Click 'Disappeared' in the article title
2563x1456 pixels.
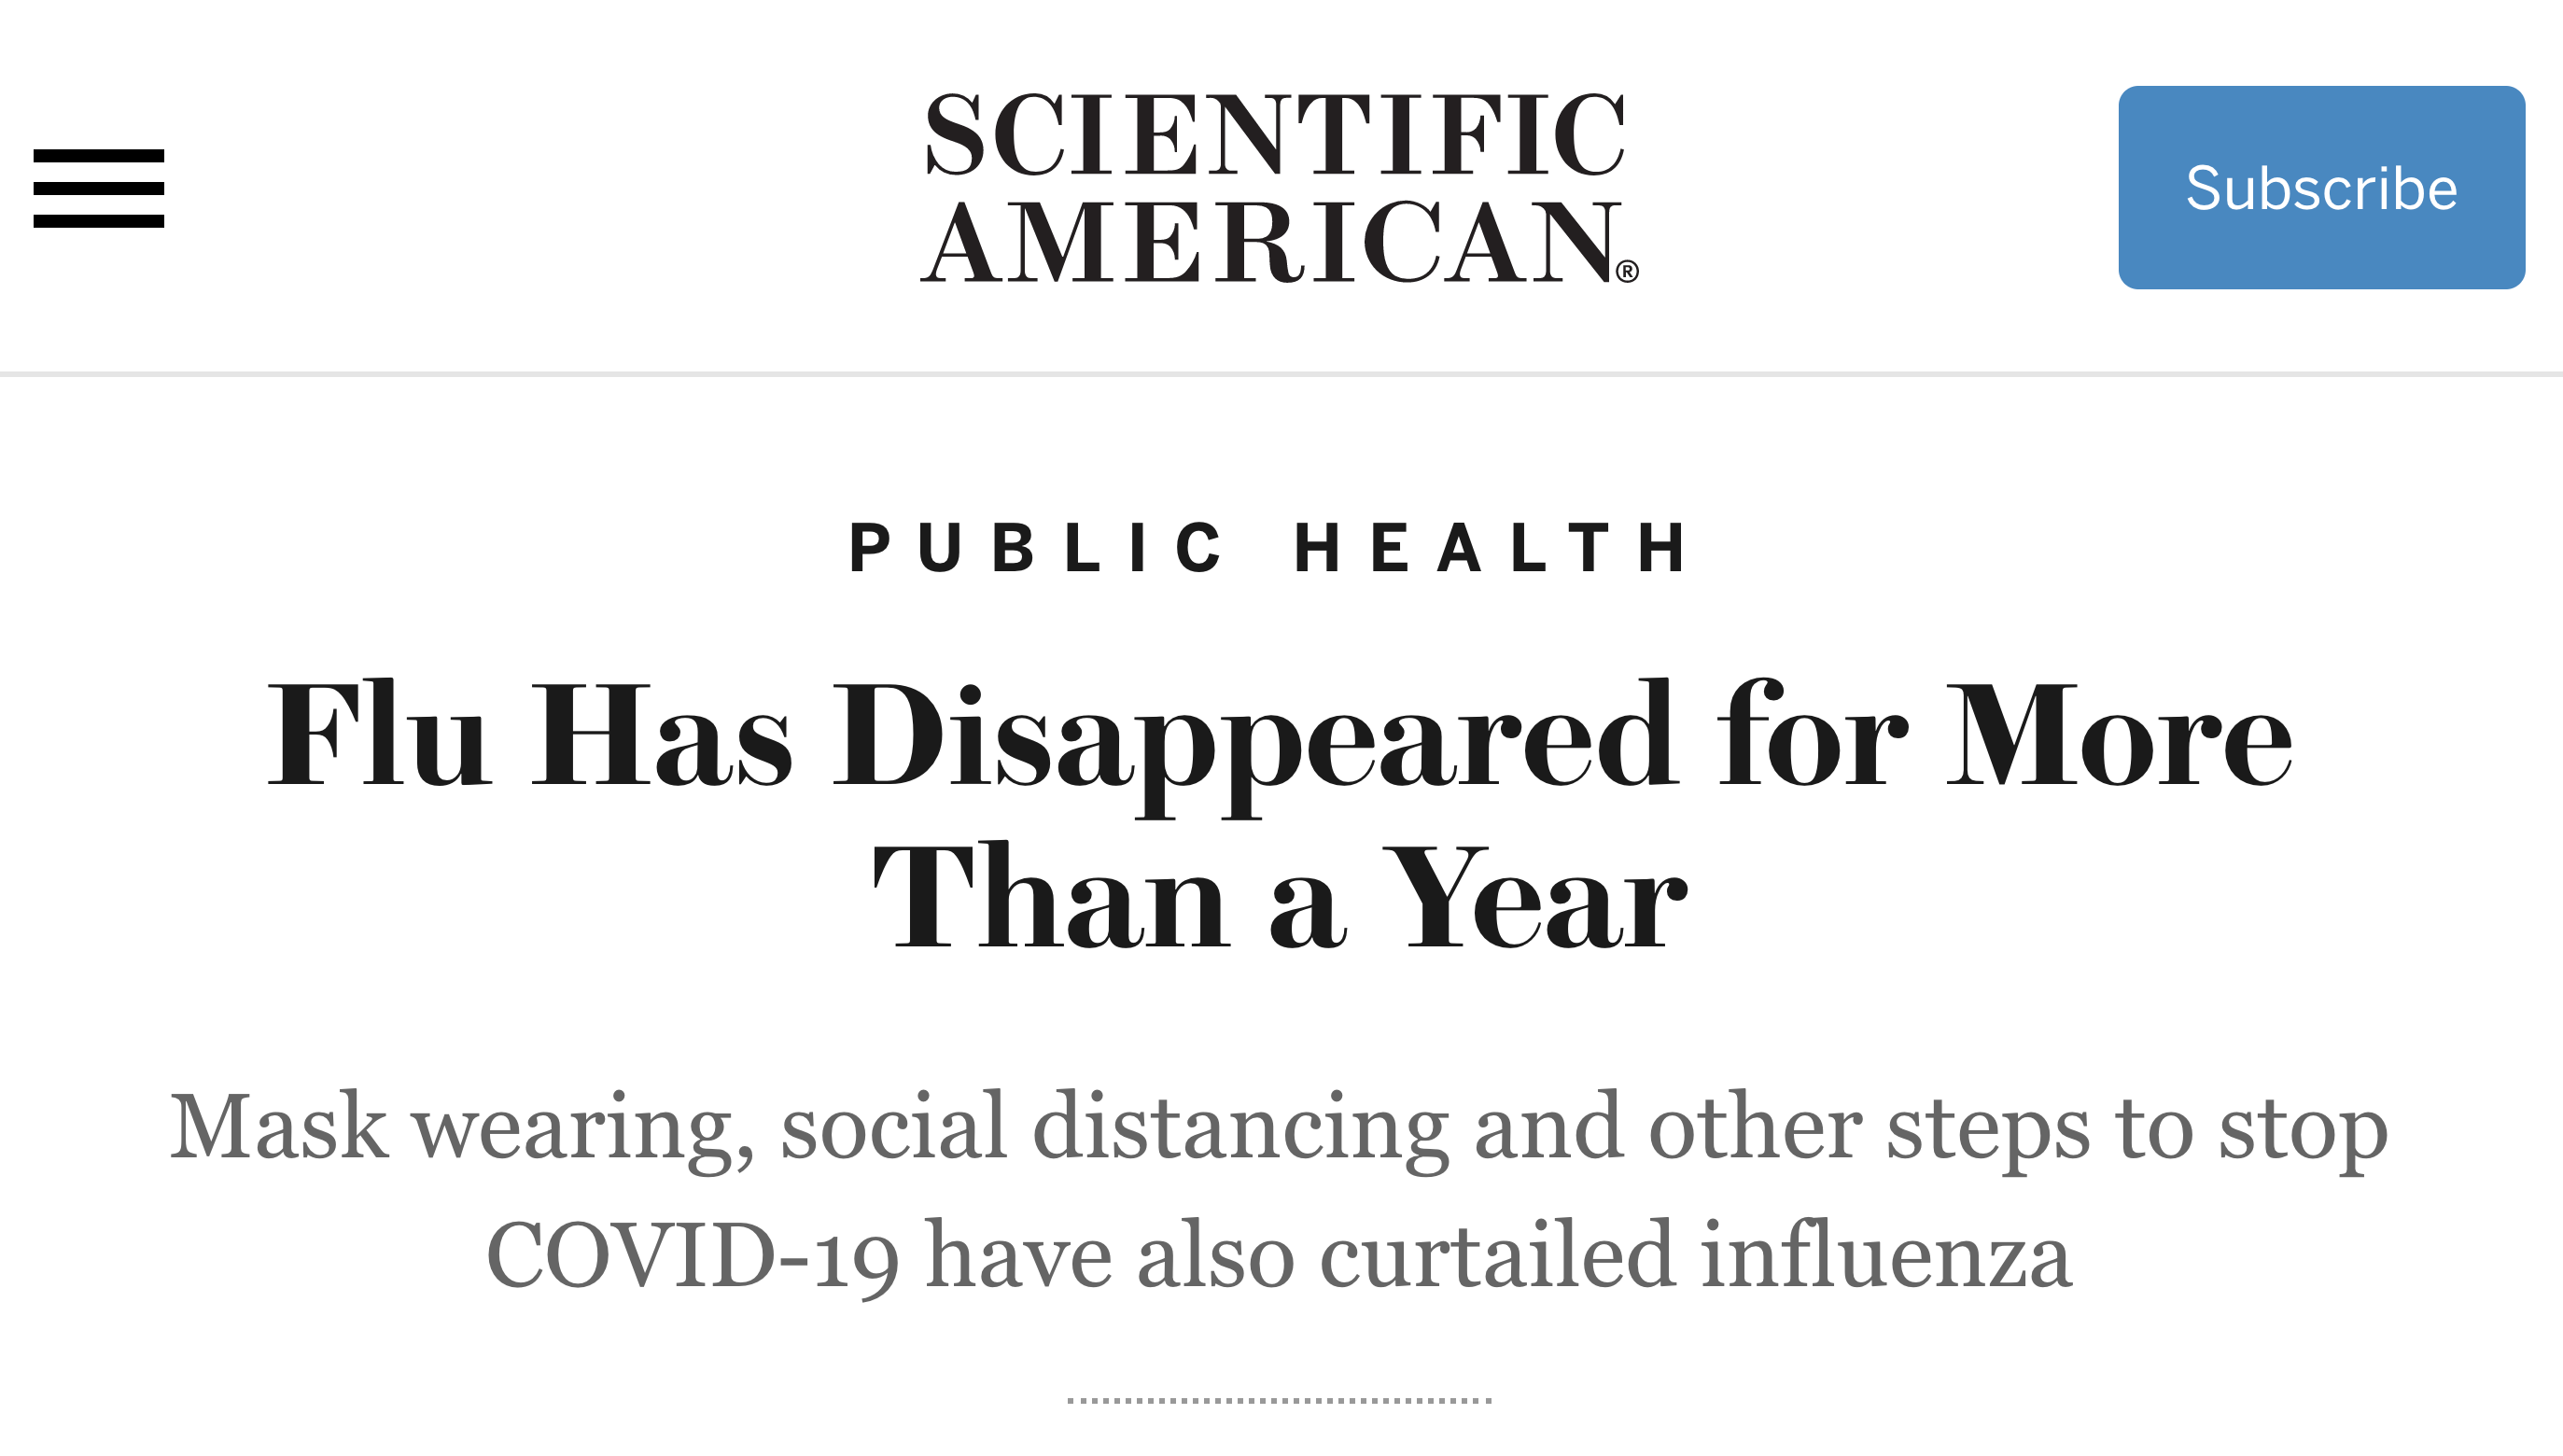pyautogui.click(x=1255, y=738)
